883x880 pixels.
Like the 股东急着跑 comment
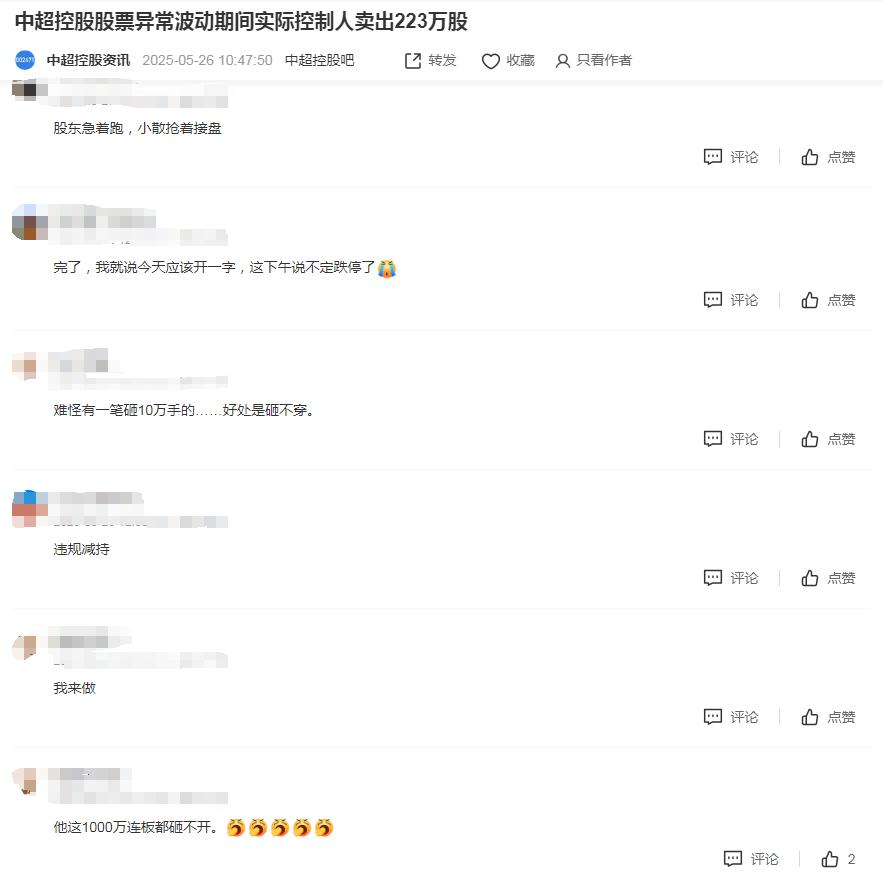pos(828,157)
